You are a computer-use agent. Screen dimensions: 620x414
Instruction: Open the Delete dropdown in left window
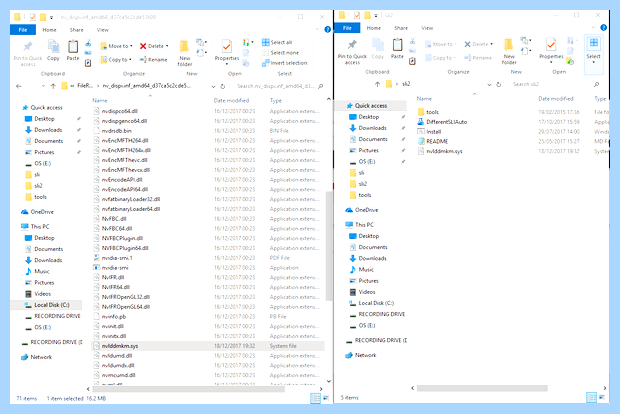[x=154, y=46]
